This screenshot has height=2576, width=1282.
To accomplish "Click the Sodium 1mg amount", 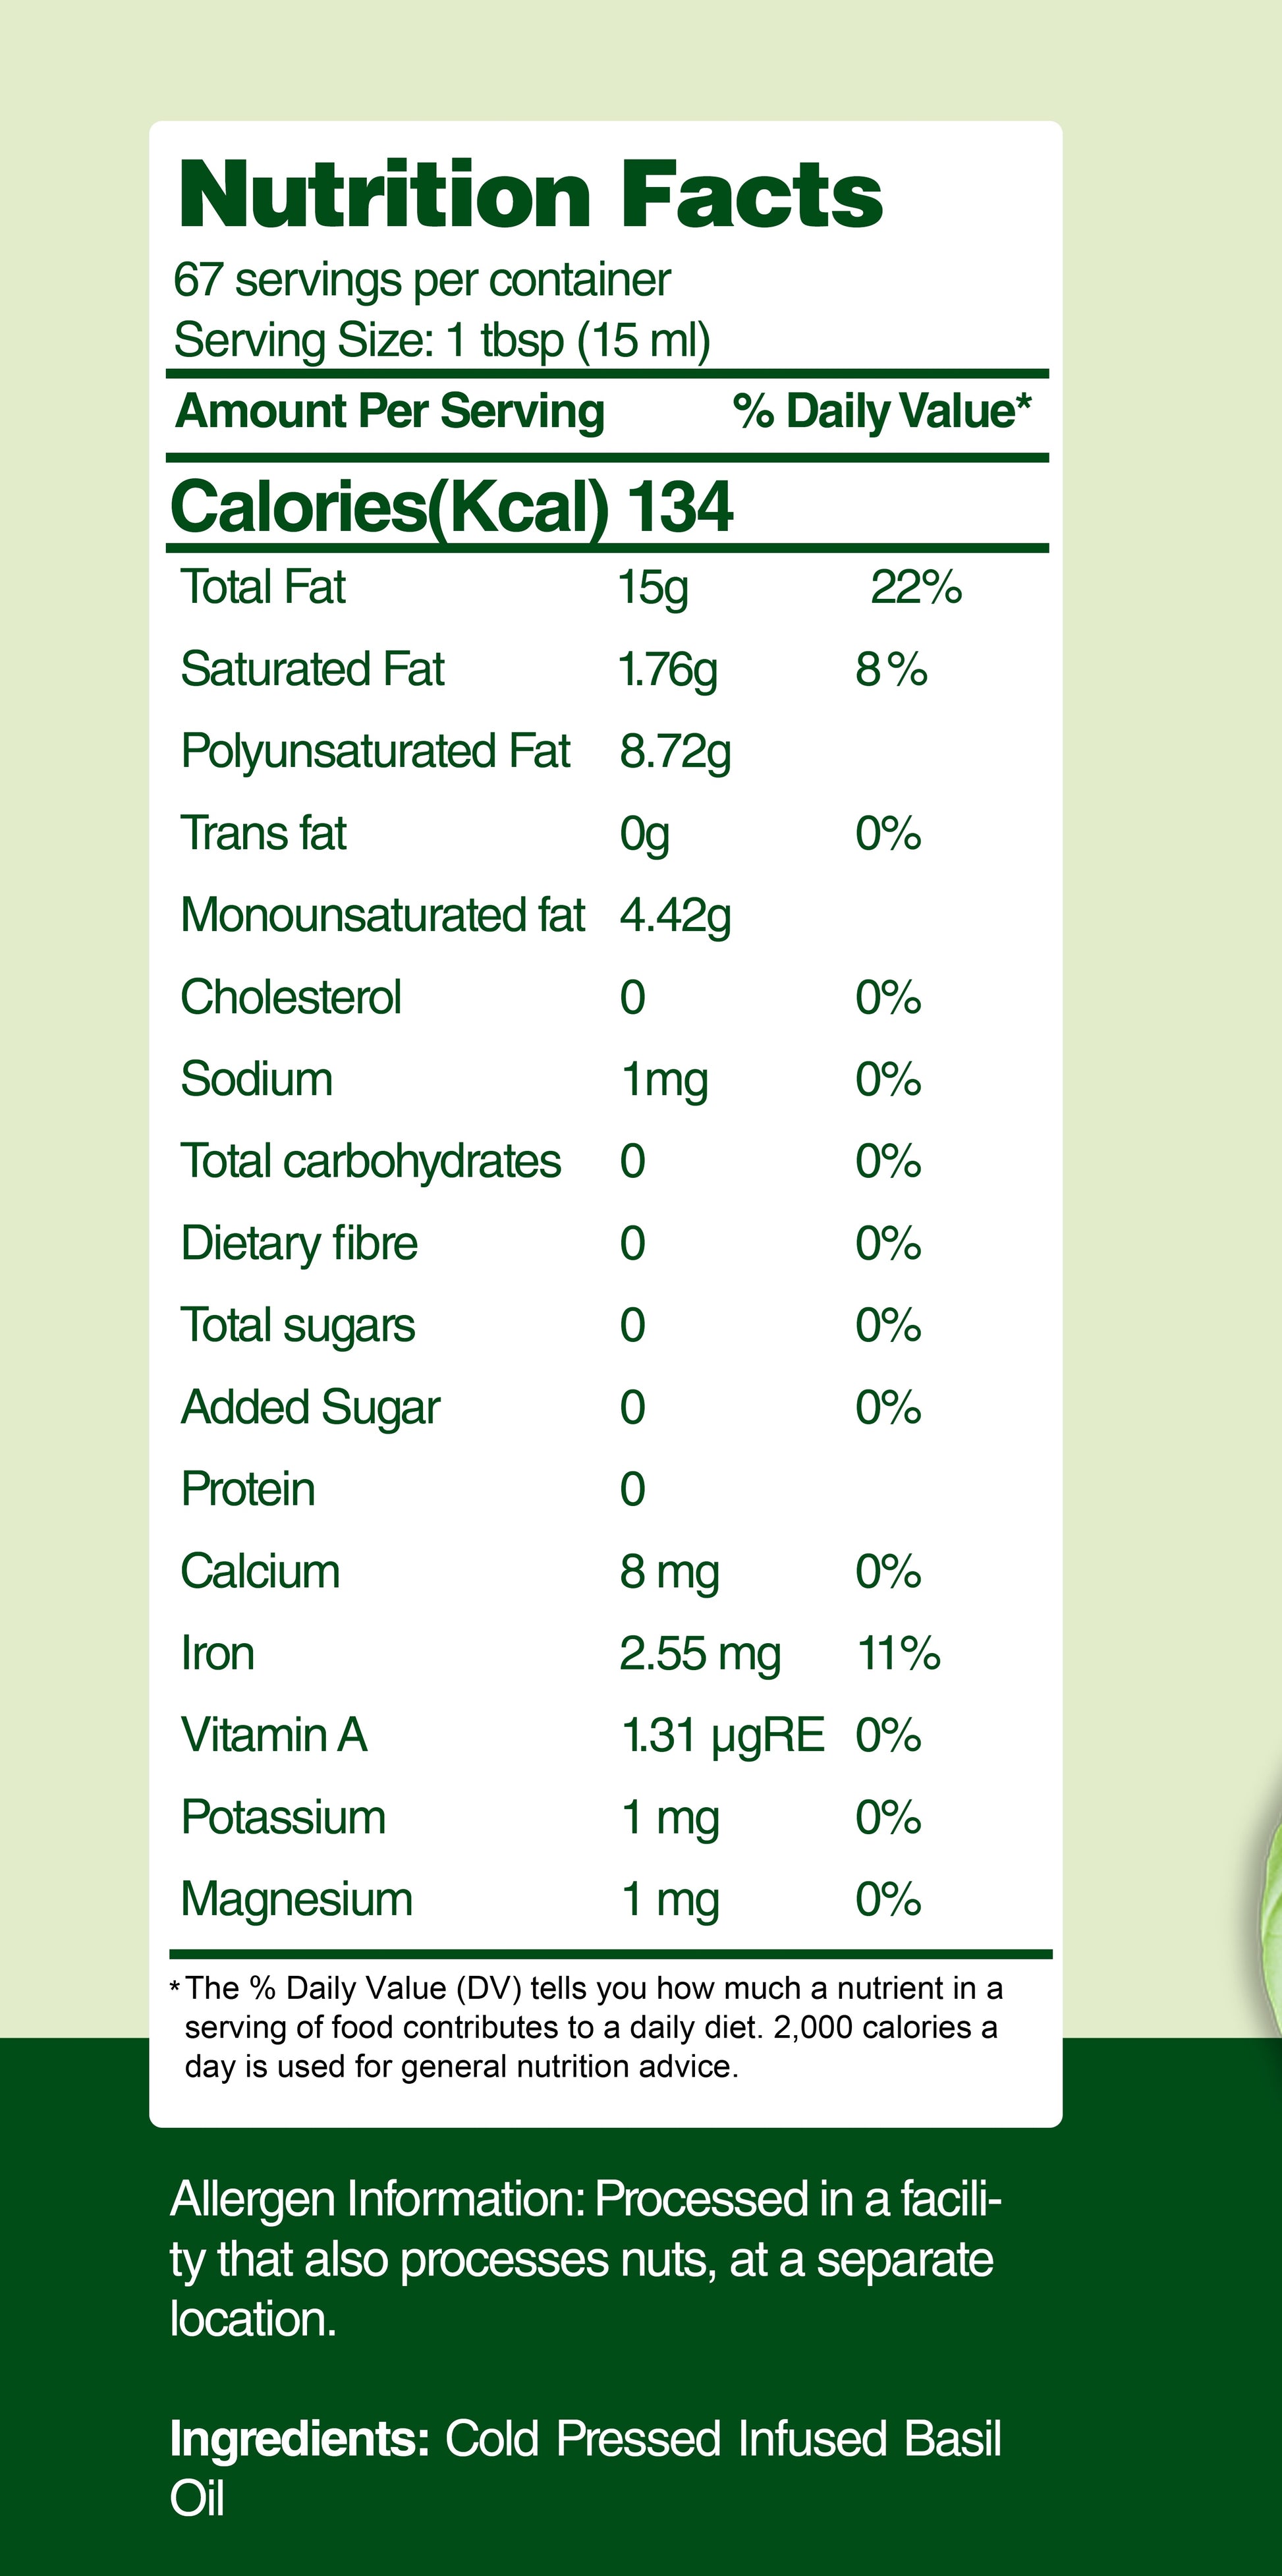I will [664, 1080].
